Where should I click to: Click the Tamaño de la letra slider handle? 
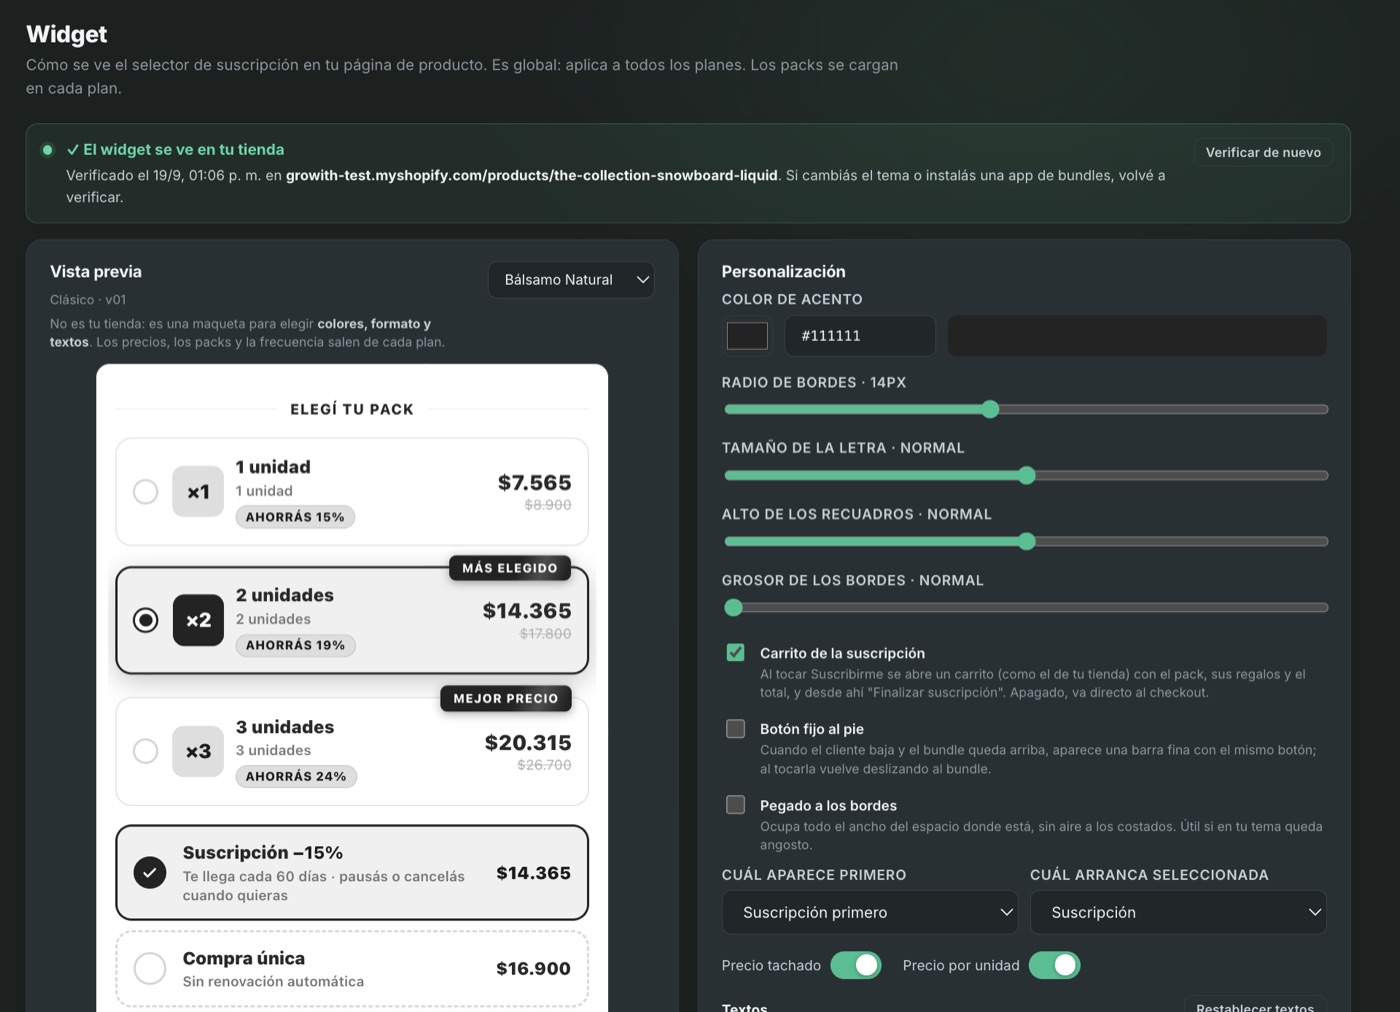1027,475
